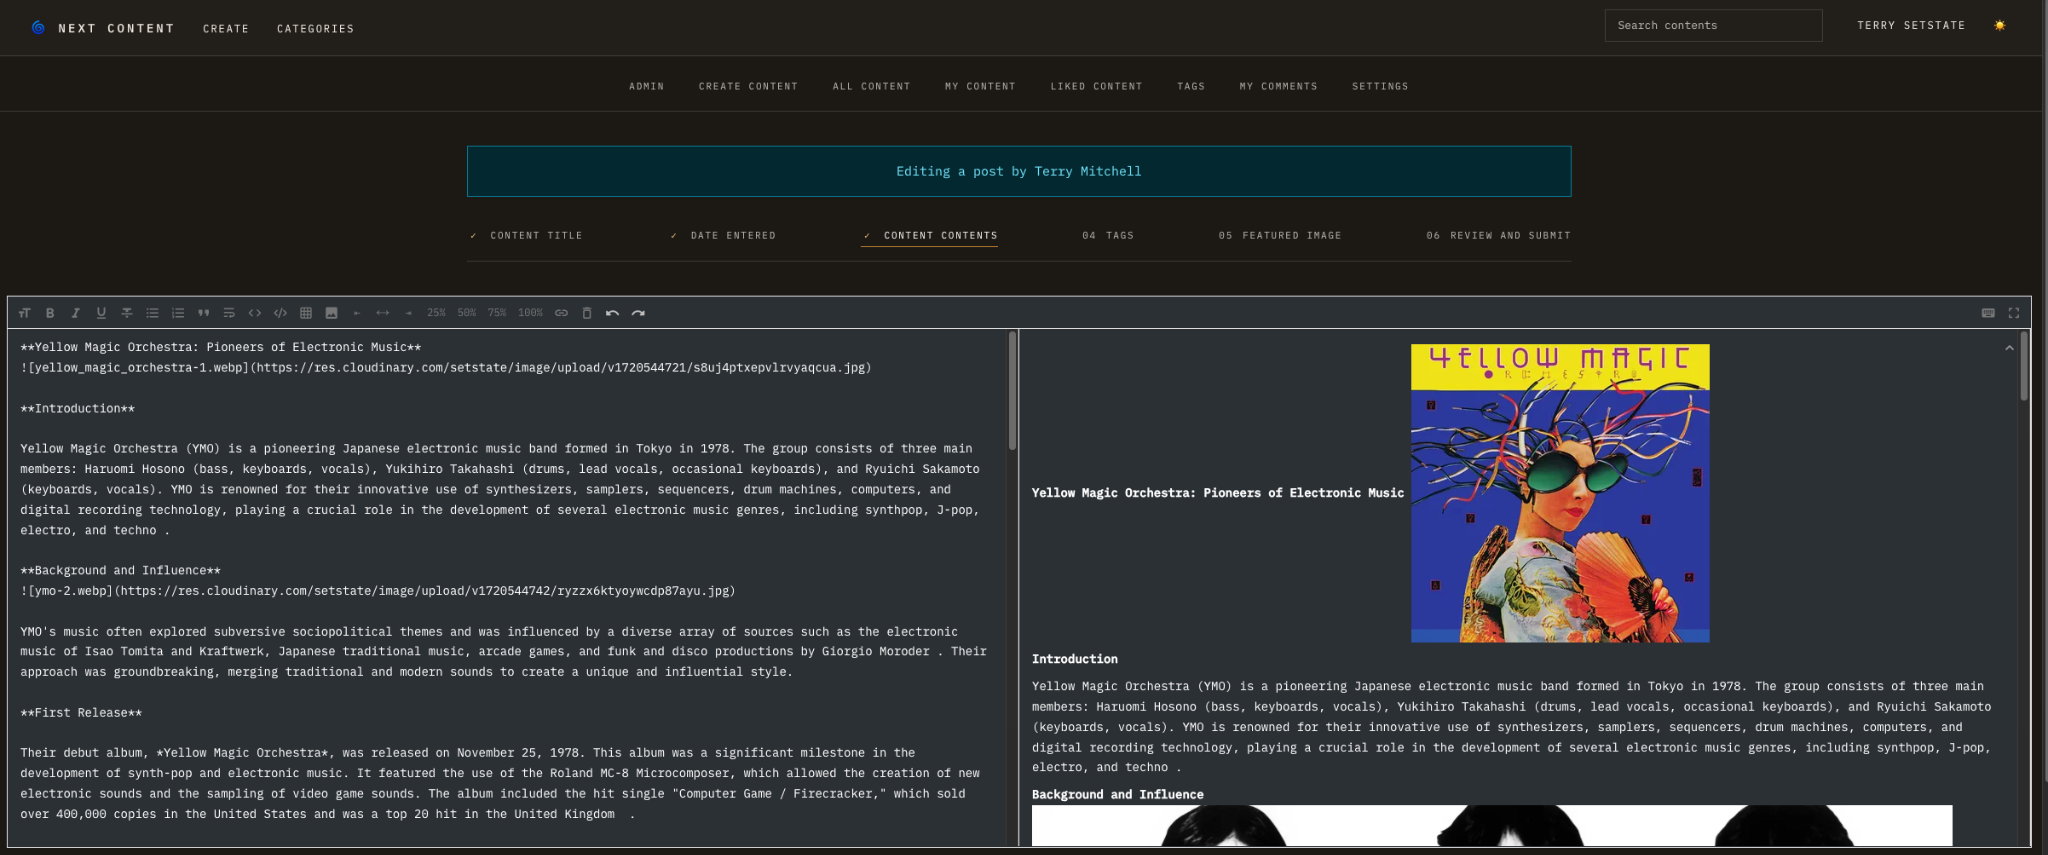Apply bold formatting in the editor toolbar
2048x855 pixels.
pos(50,313)
